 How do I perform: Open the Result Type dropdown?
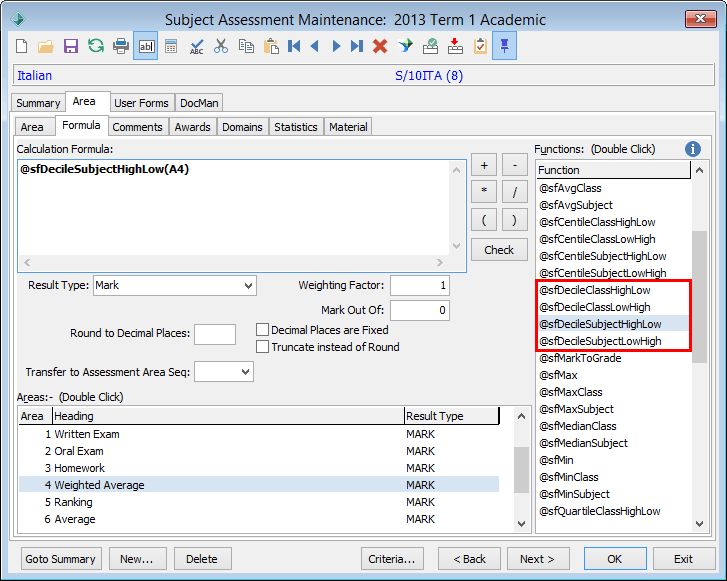pos(249,286)
